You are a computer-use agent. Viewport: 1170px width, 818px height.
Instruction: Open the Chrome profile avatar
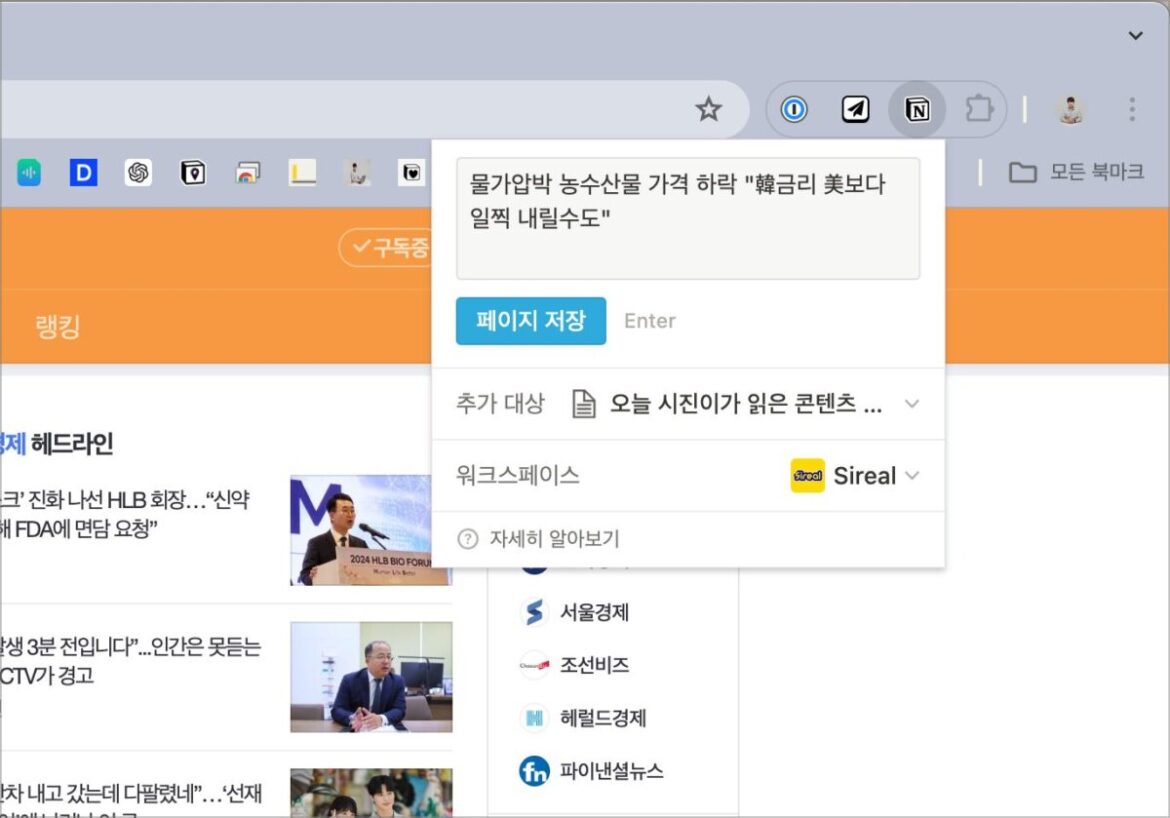click(1071, 110)
